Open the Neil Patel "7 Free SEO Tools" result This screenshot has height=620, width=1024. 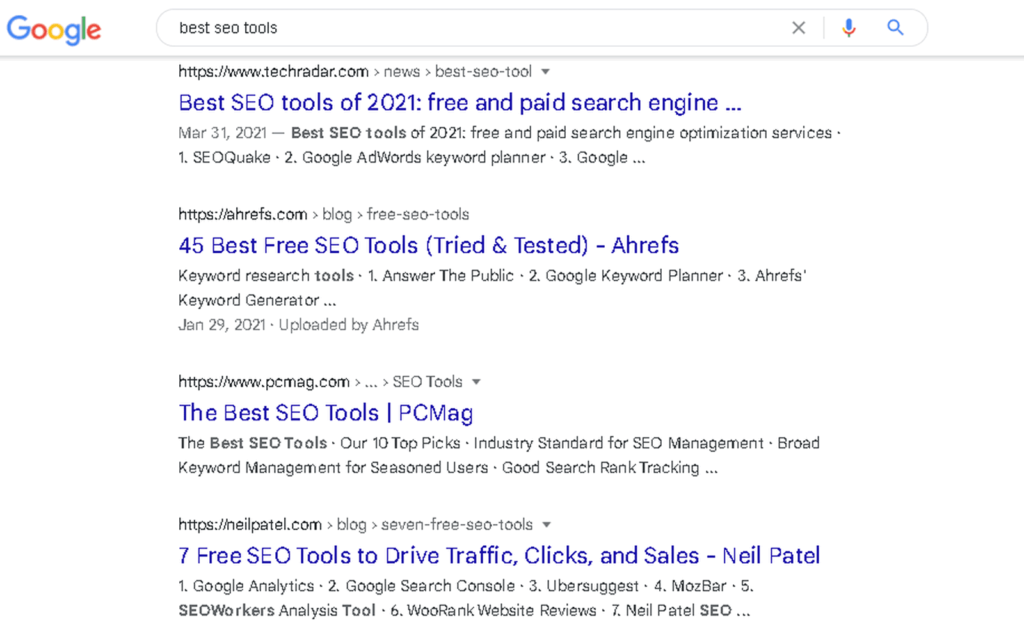coord(499,556)
